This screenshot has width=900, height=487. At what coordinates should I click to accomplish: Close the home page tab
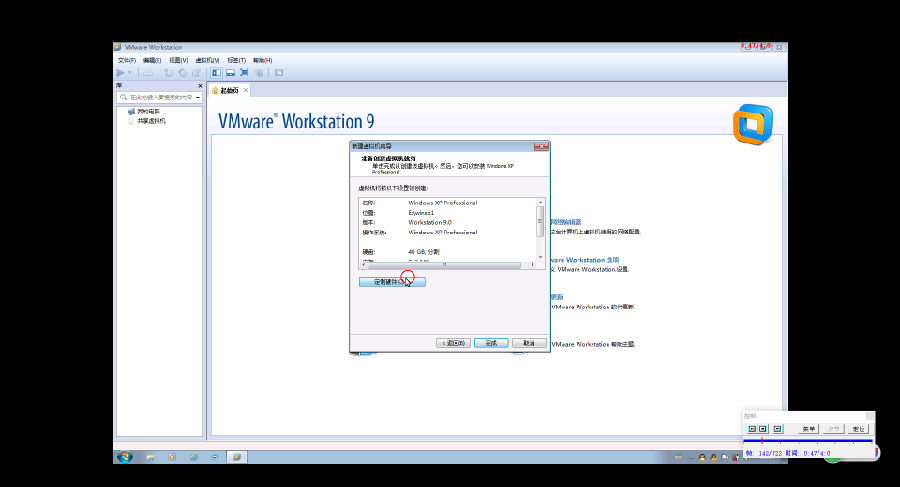point(246,90)
